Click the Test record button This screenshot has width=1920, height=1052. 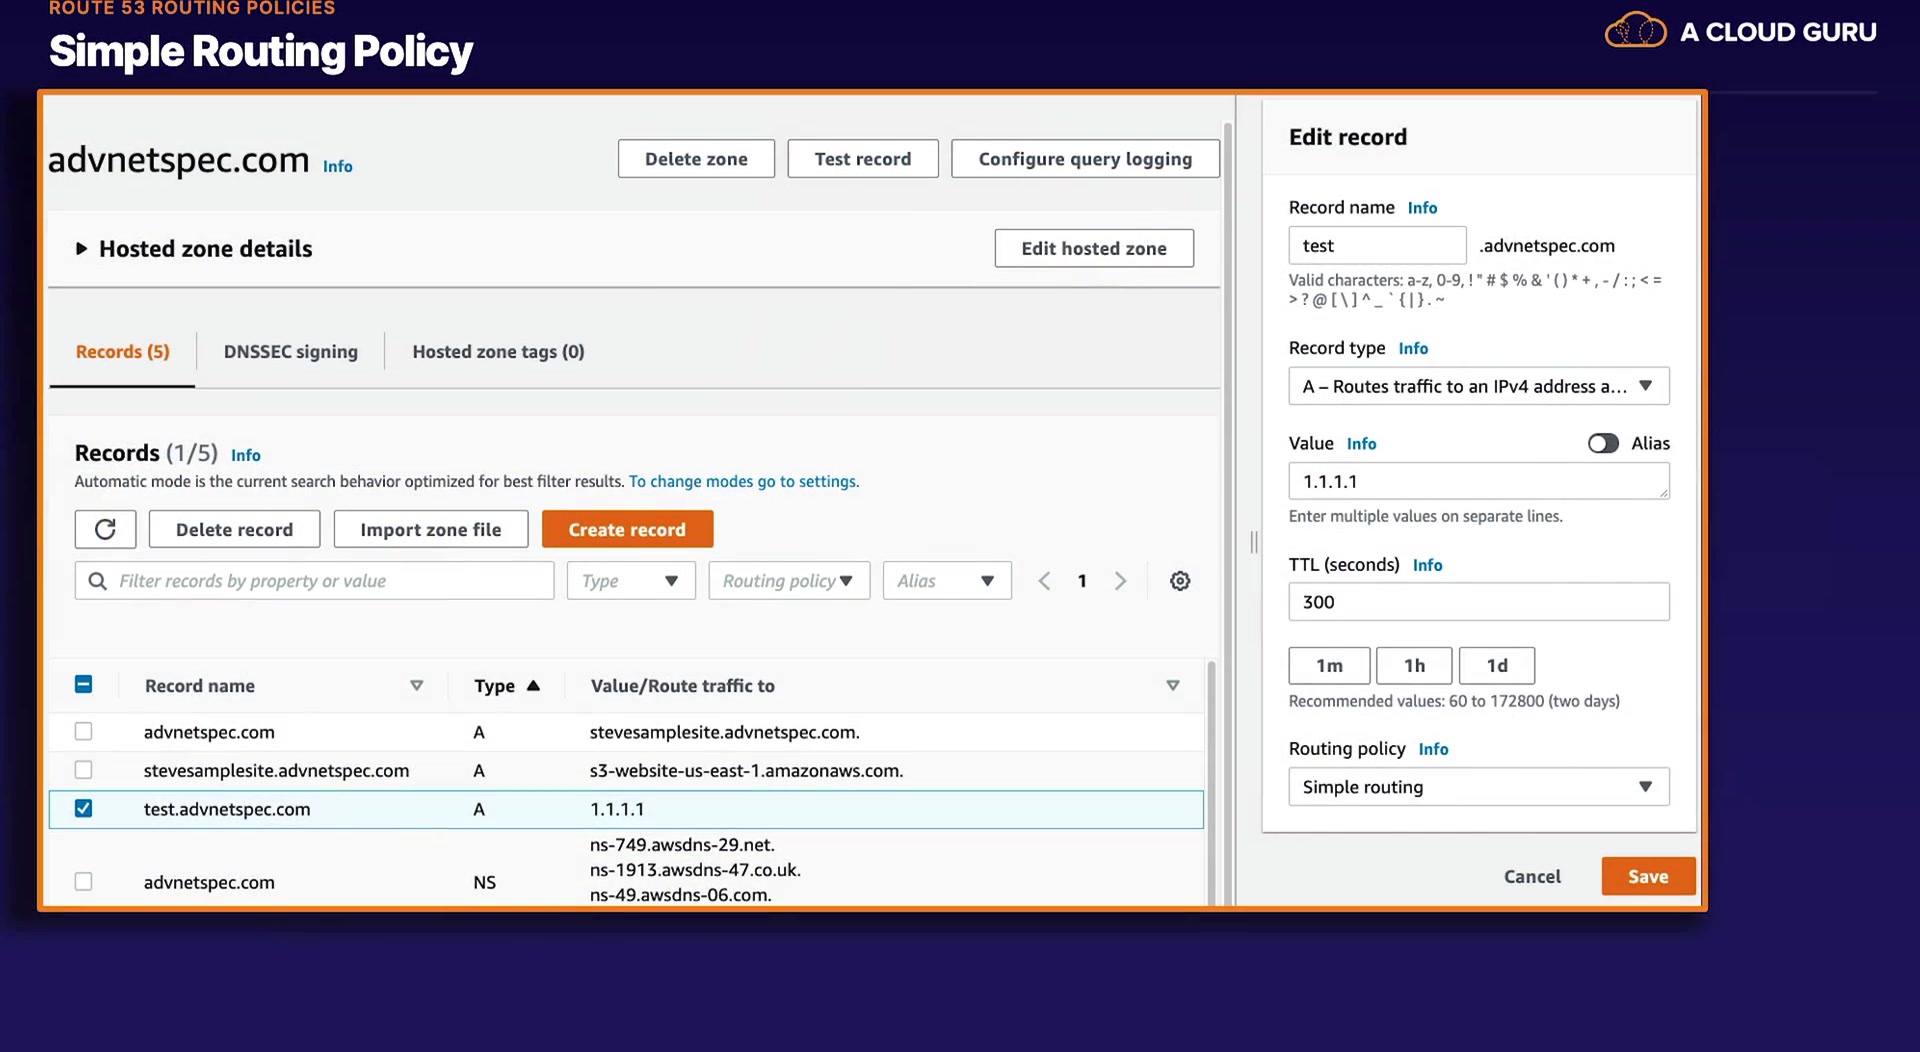pyautogui.click(x=862, y=158)
